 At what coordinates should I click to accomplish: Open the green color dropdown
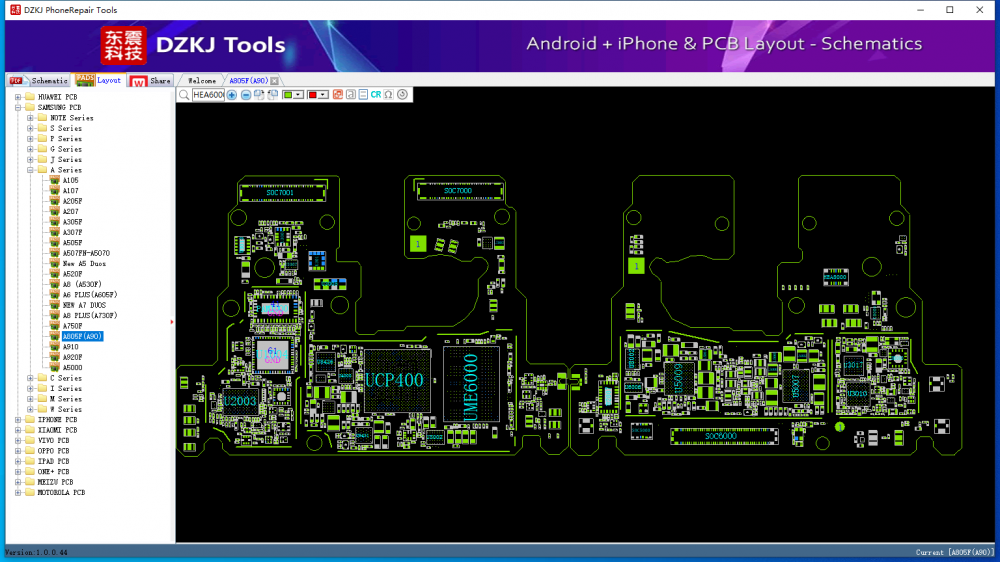point(299,94)
